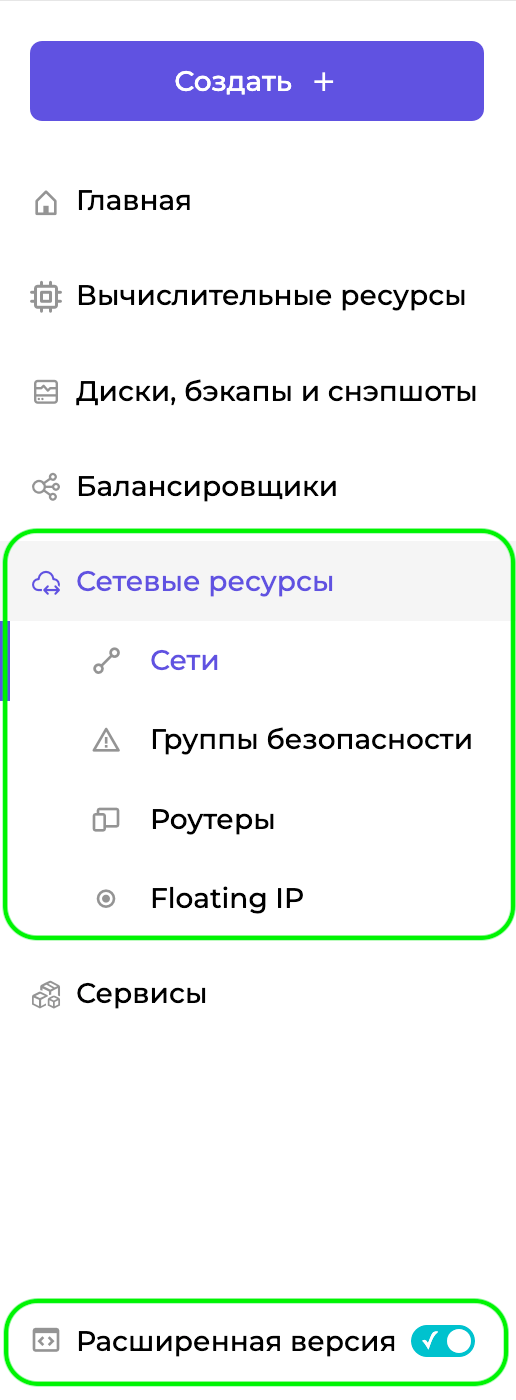516x1400 pixels.
Task: Click the Floating IP target icon
Action: tap(105, 899)
